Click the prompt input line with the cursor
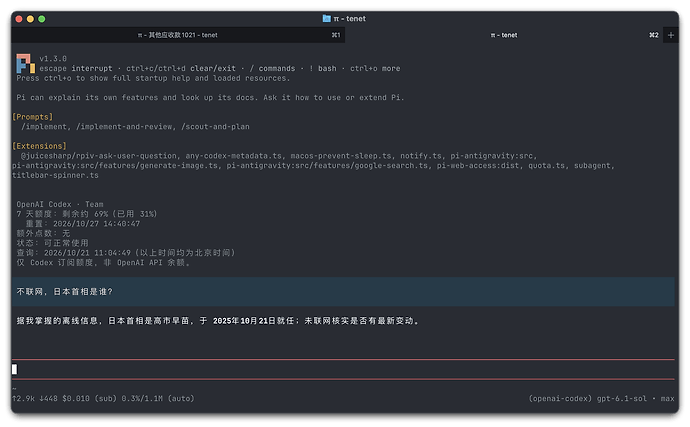Screen dimensions: 690x427 pos(343,369)
